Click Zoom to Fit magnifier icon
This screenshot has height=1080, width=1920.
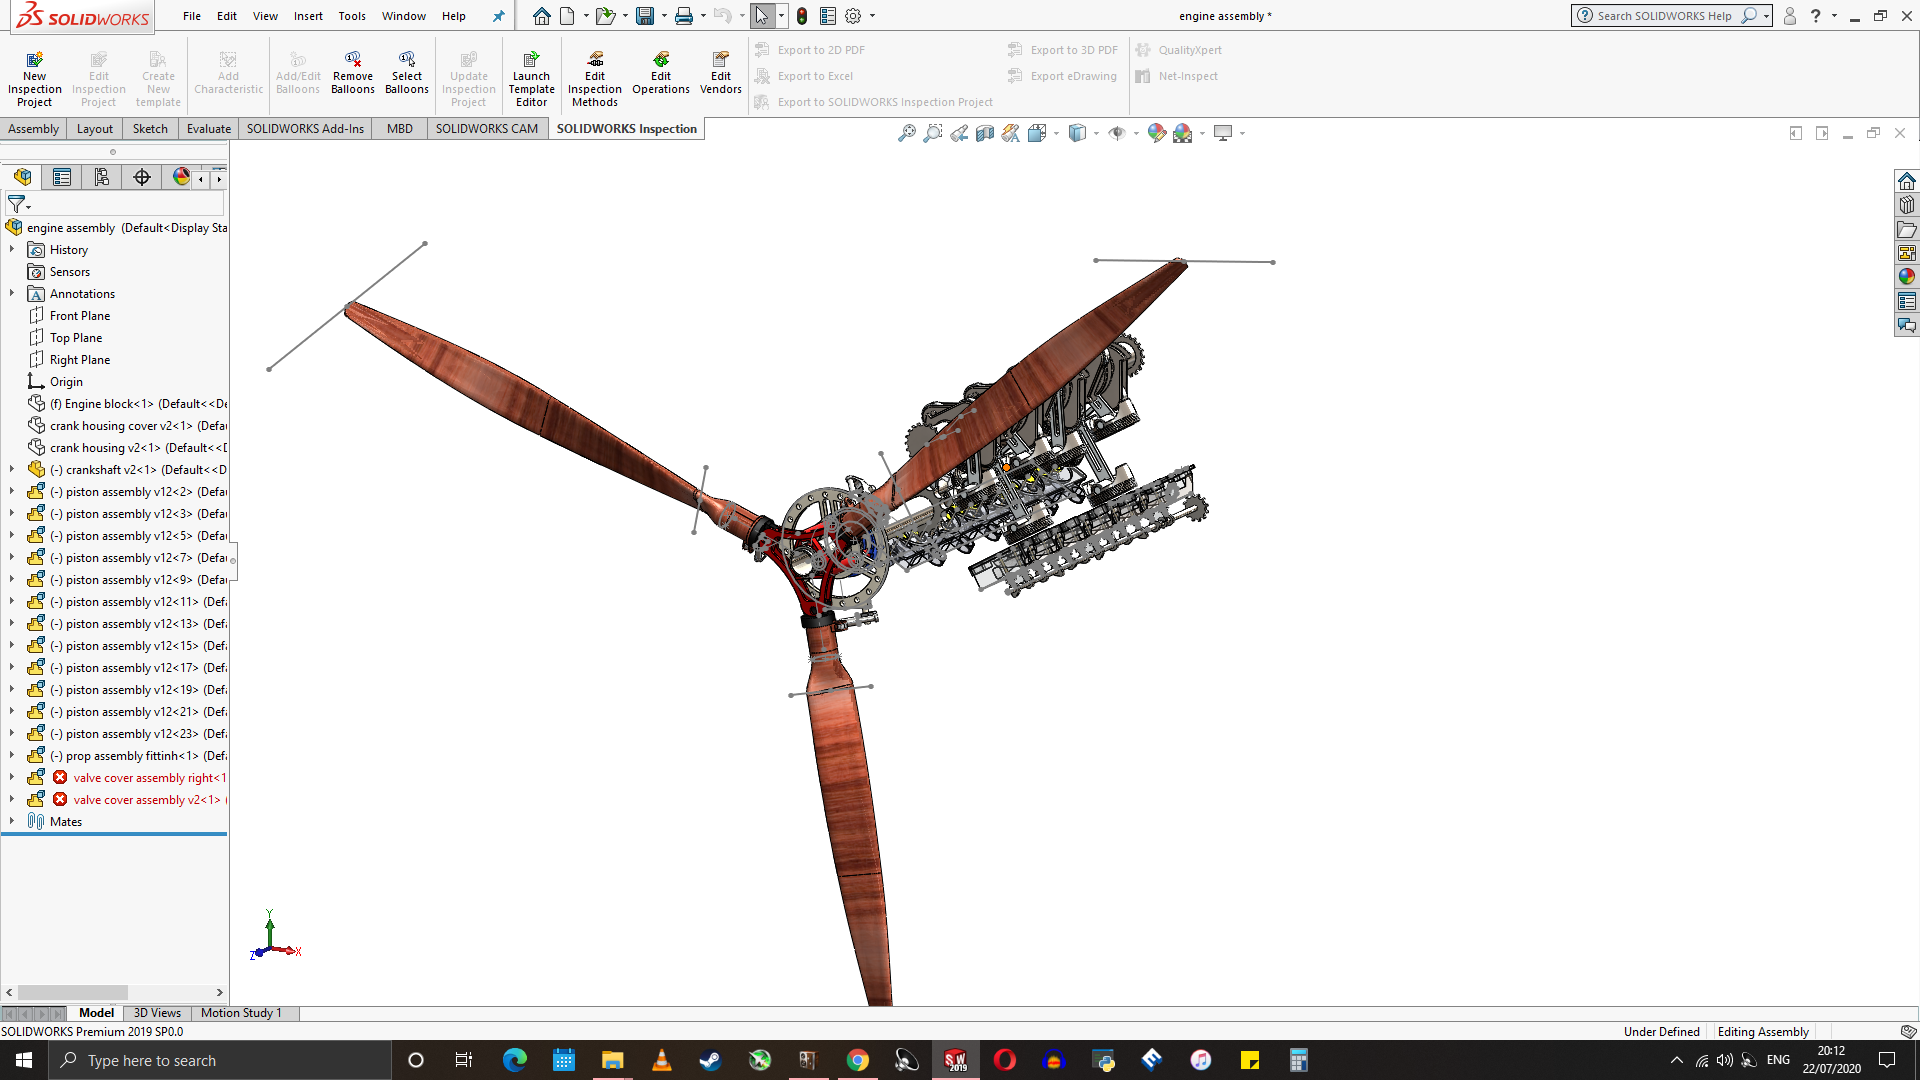coord(907,133)
